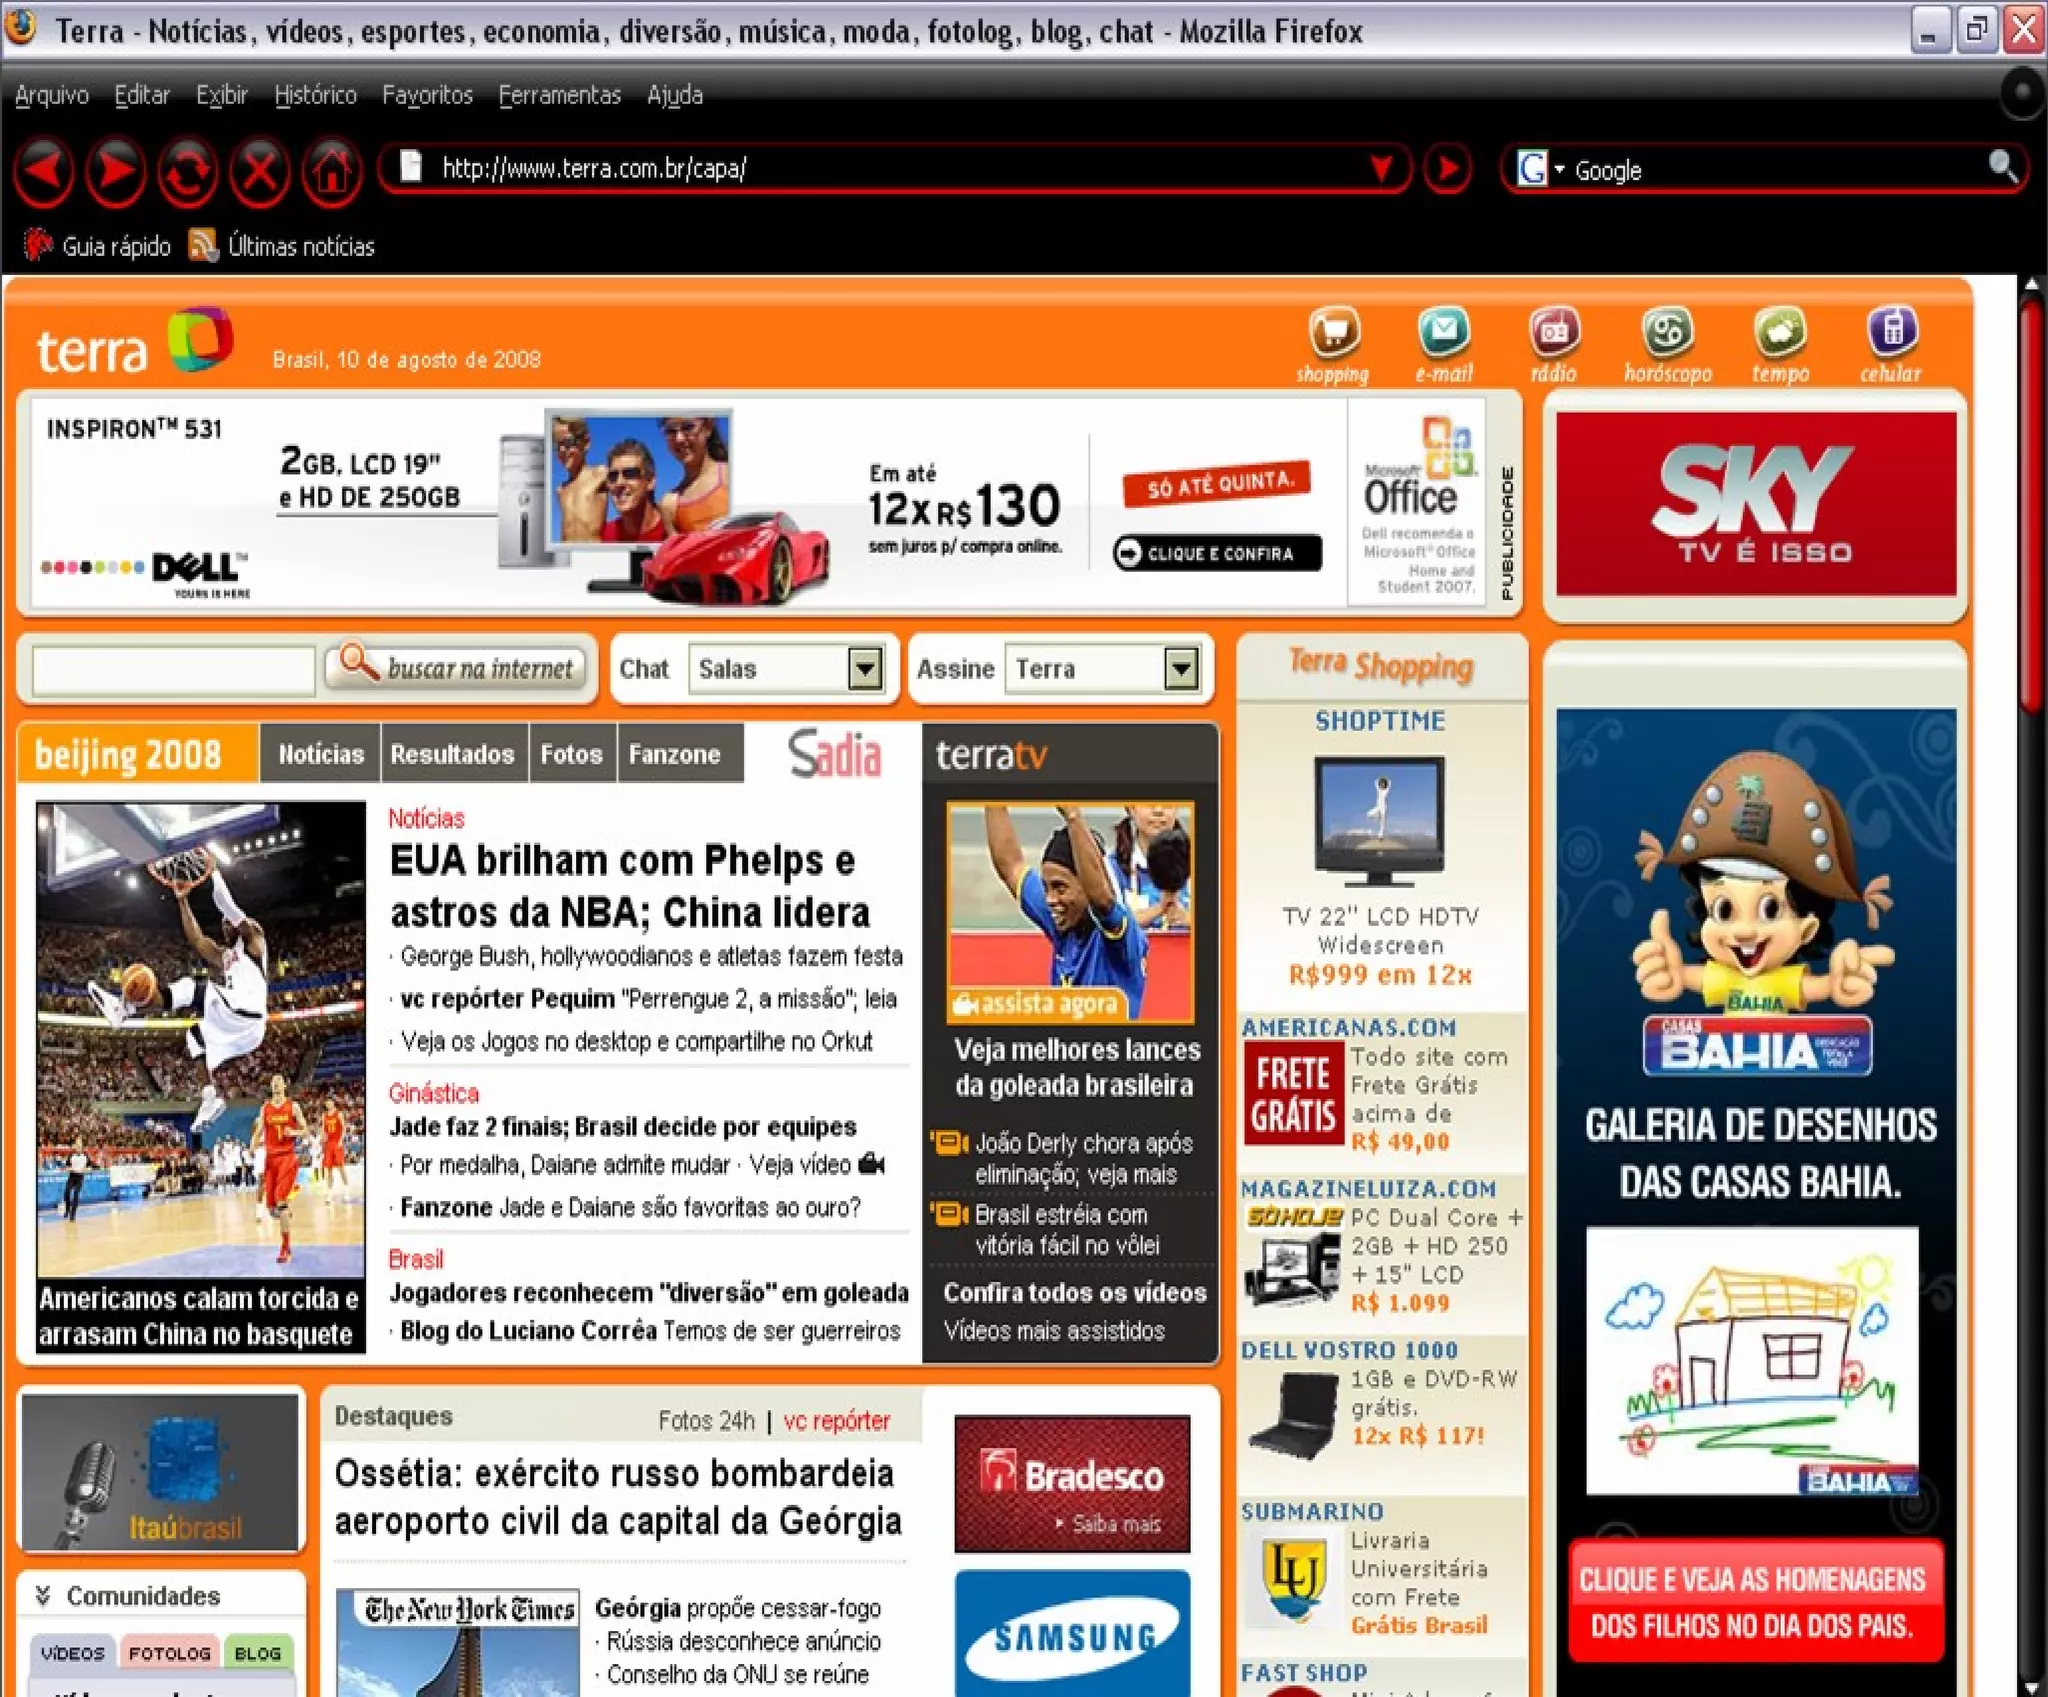Click the Stop loading X icon
This screenshot has width=2048, height=1697.
coord(260,170)
